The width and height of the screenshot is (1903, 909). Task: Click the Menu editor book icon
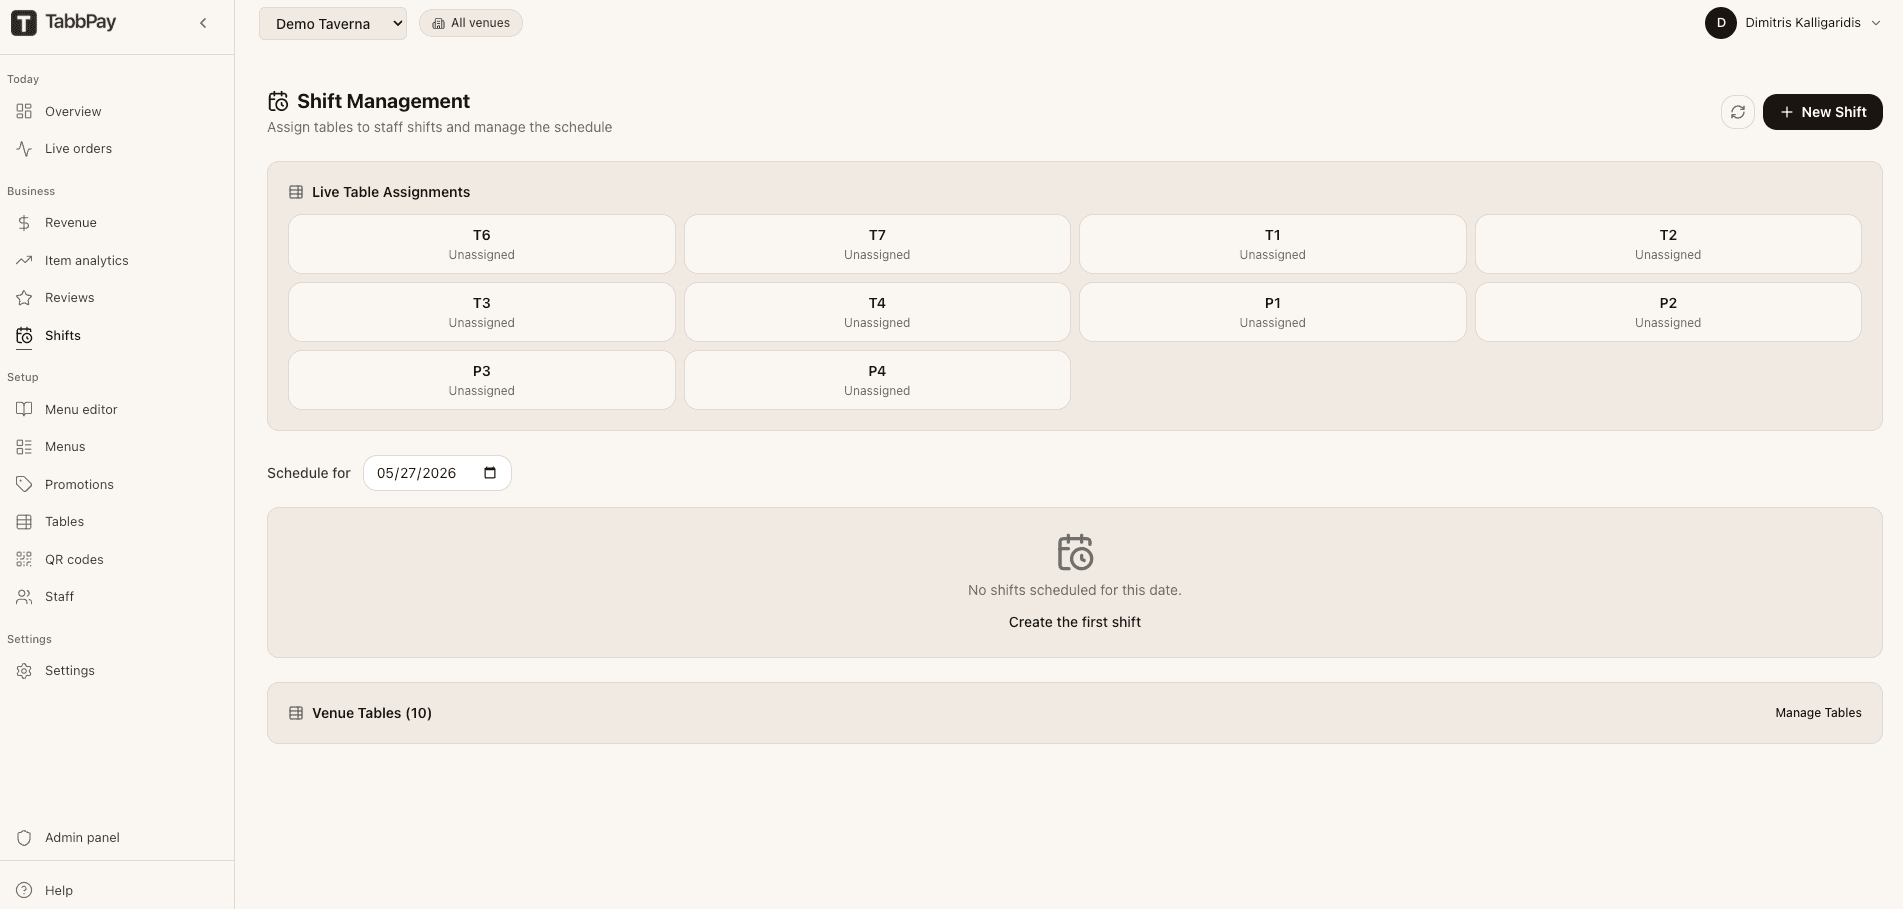coord(24,409)
